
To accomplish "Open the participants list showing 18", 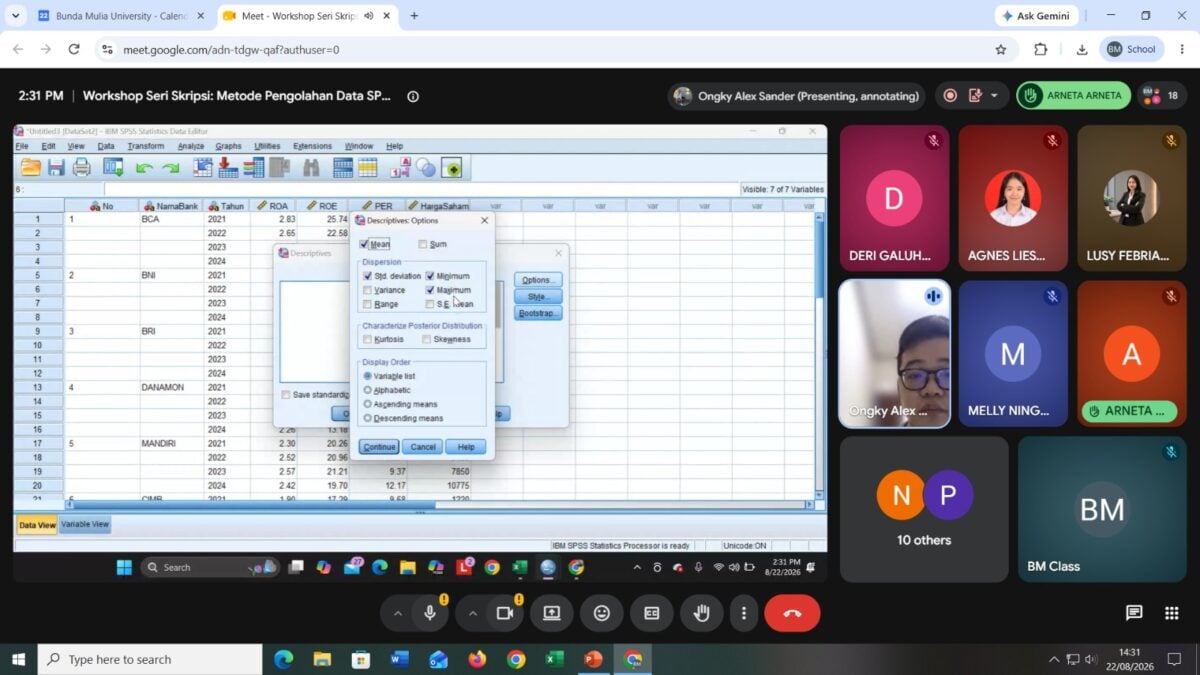I will click(1160, 96).
